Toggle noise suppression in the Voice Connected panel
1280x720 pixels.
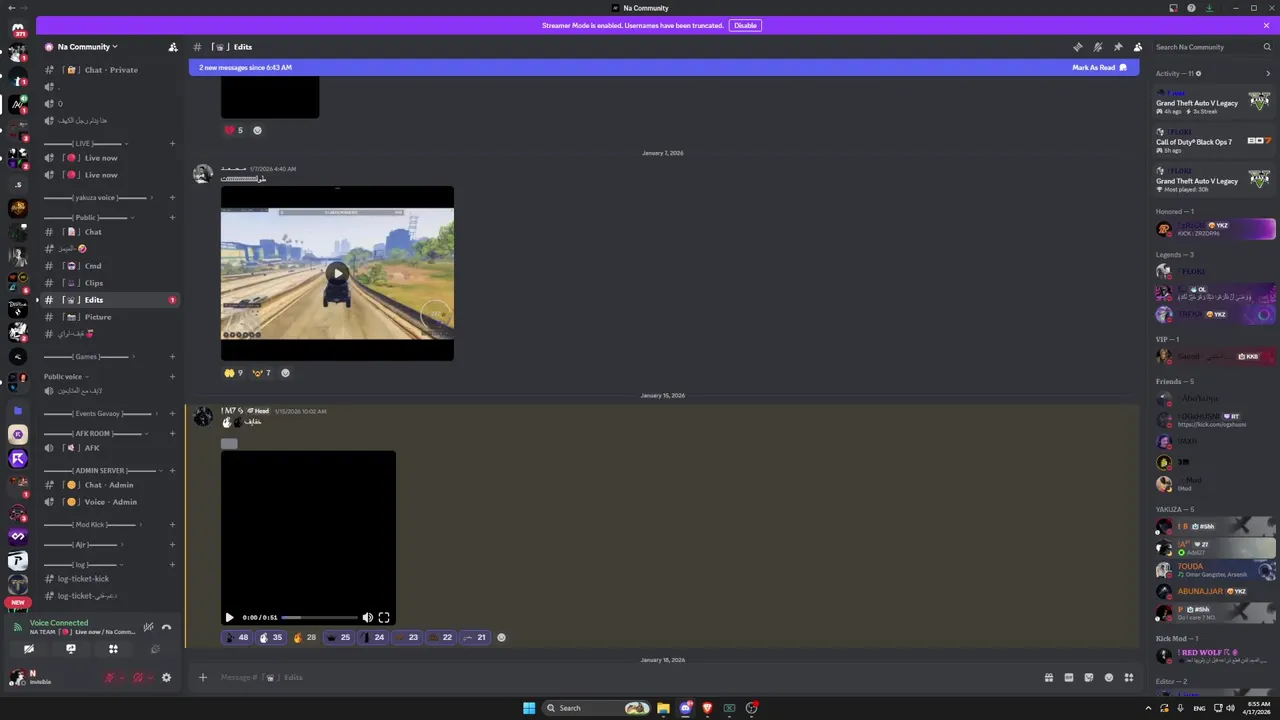click(x=148, y=627)
